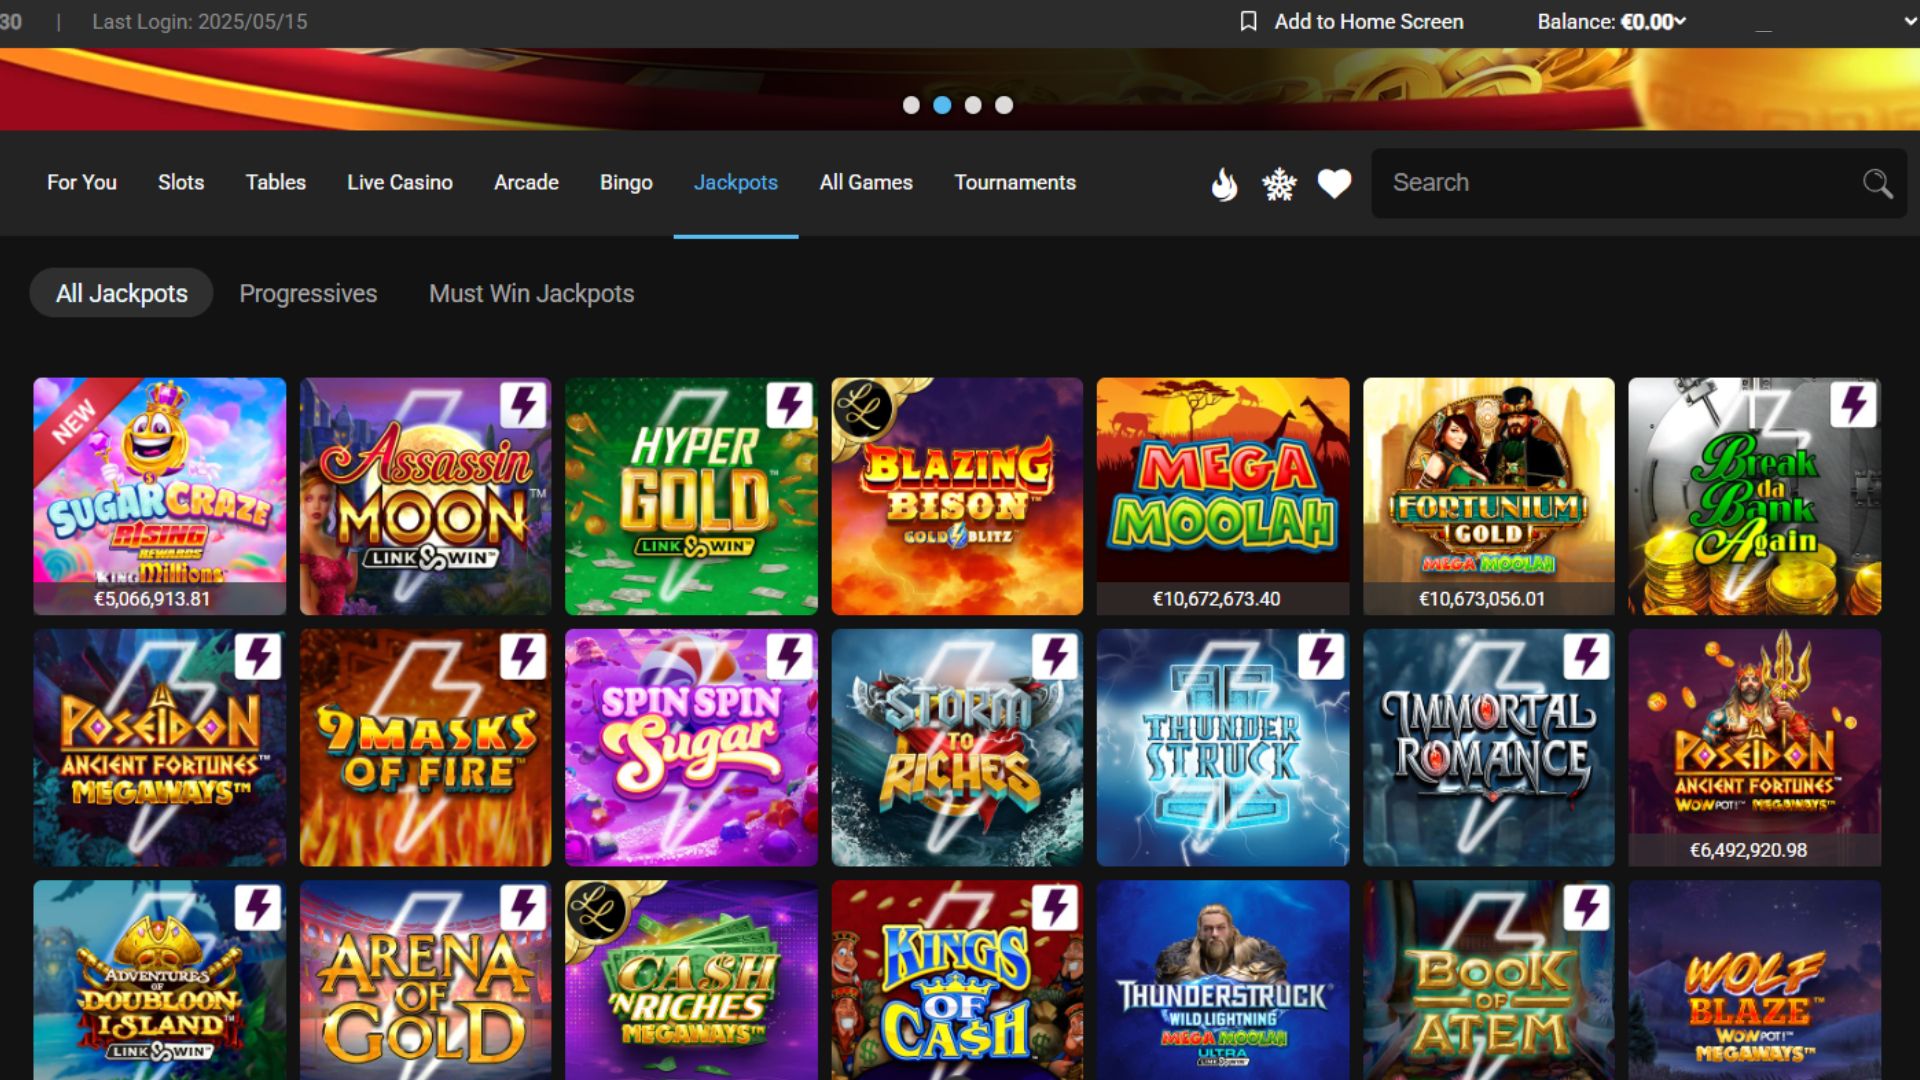
Task: Click lightning badge on 9 Masks of Fire
Action: click(x=523, y=657)
